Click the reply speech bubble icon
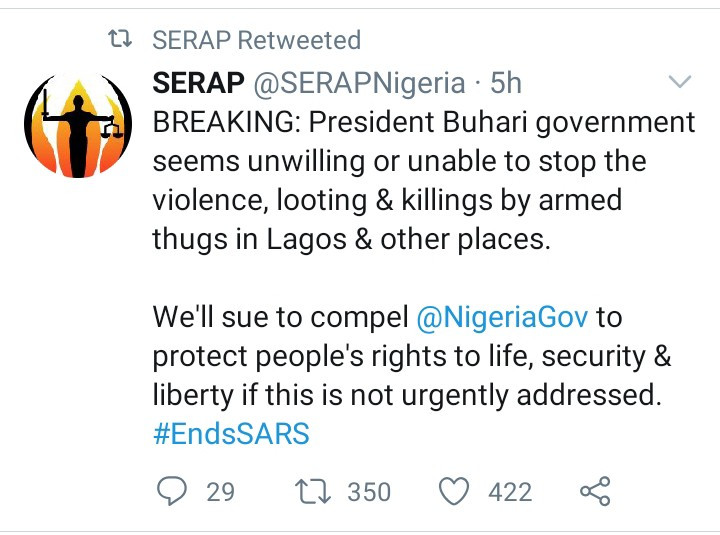Viewport: 720px width, 535px height. 172,491
